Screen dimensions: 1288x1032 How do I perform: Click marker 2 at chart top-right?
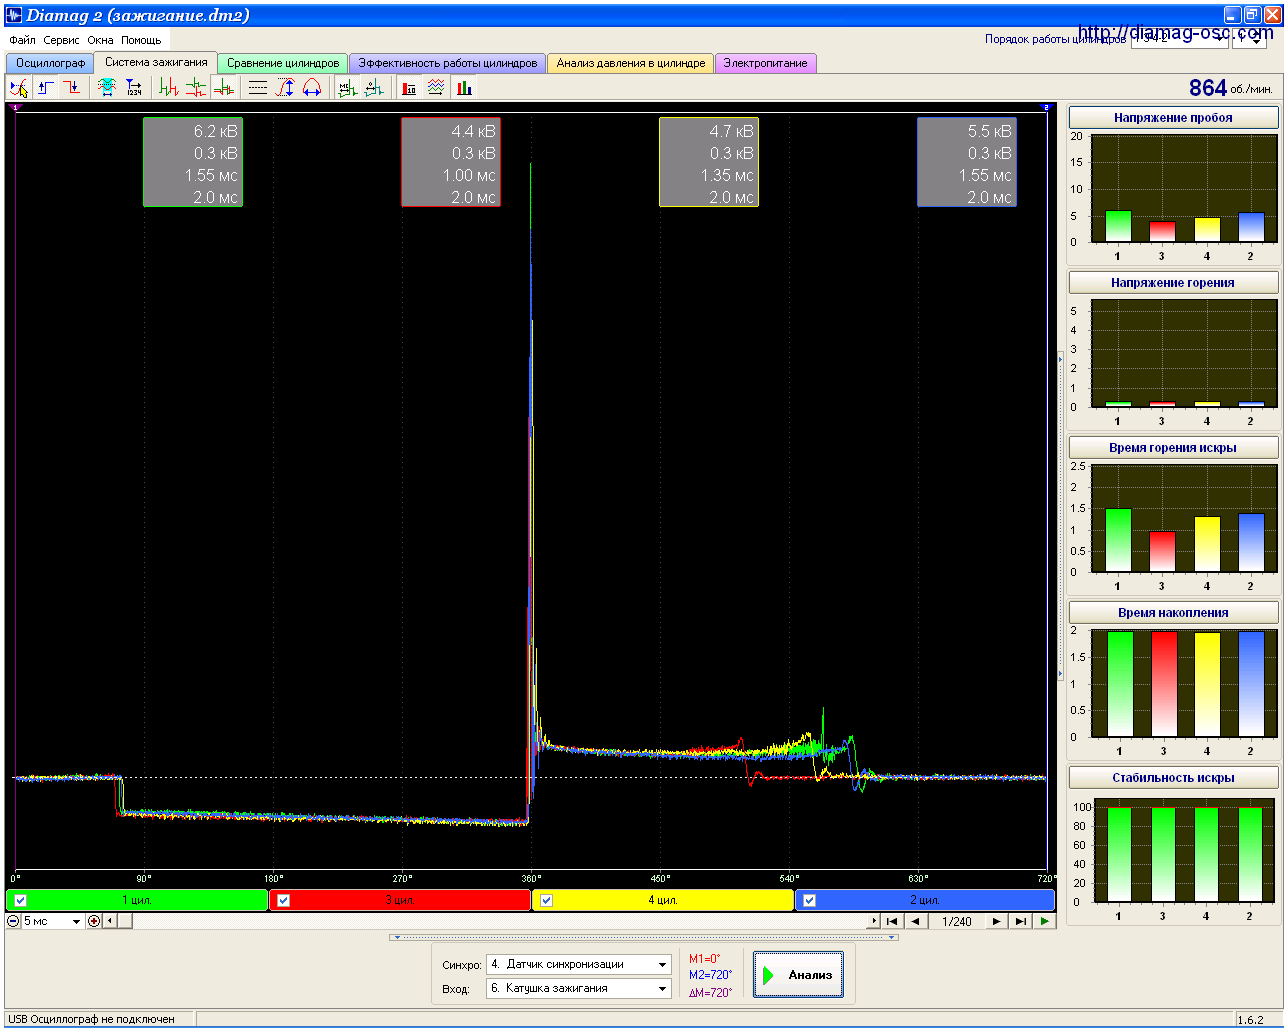click(x=1047, y=107)
